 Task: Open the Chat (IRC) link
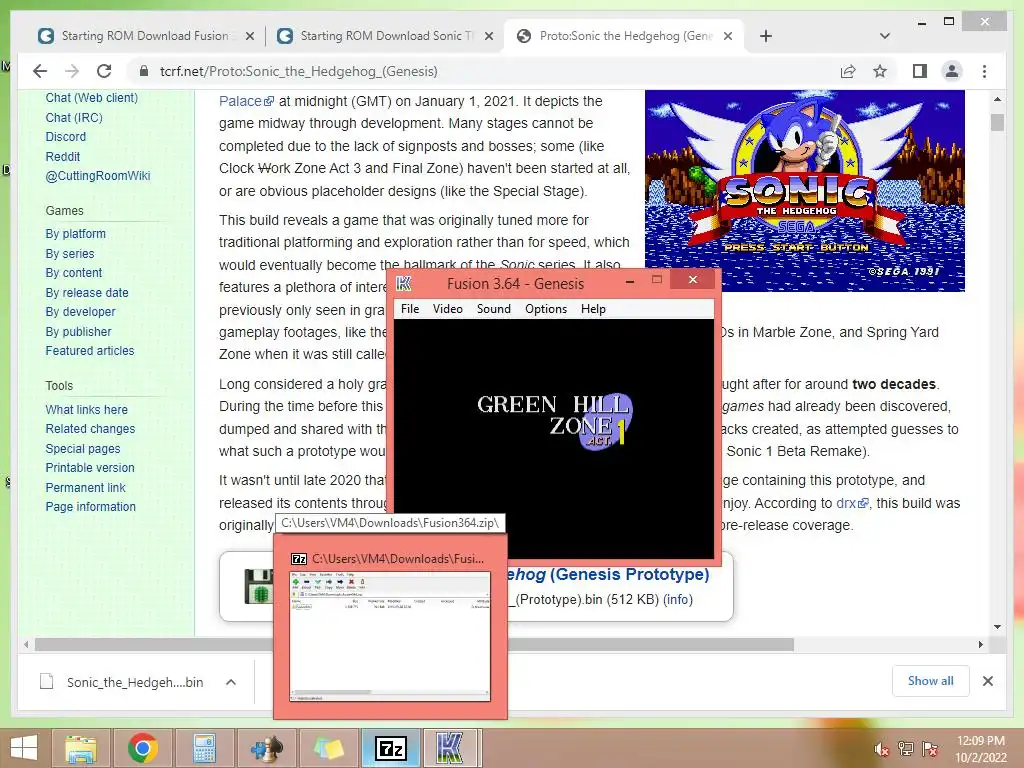click(x=74, y=118)
